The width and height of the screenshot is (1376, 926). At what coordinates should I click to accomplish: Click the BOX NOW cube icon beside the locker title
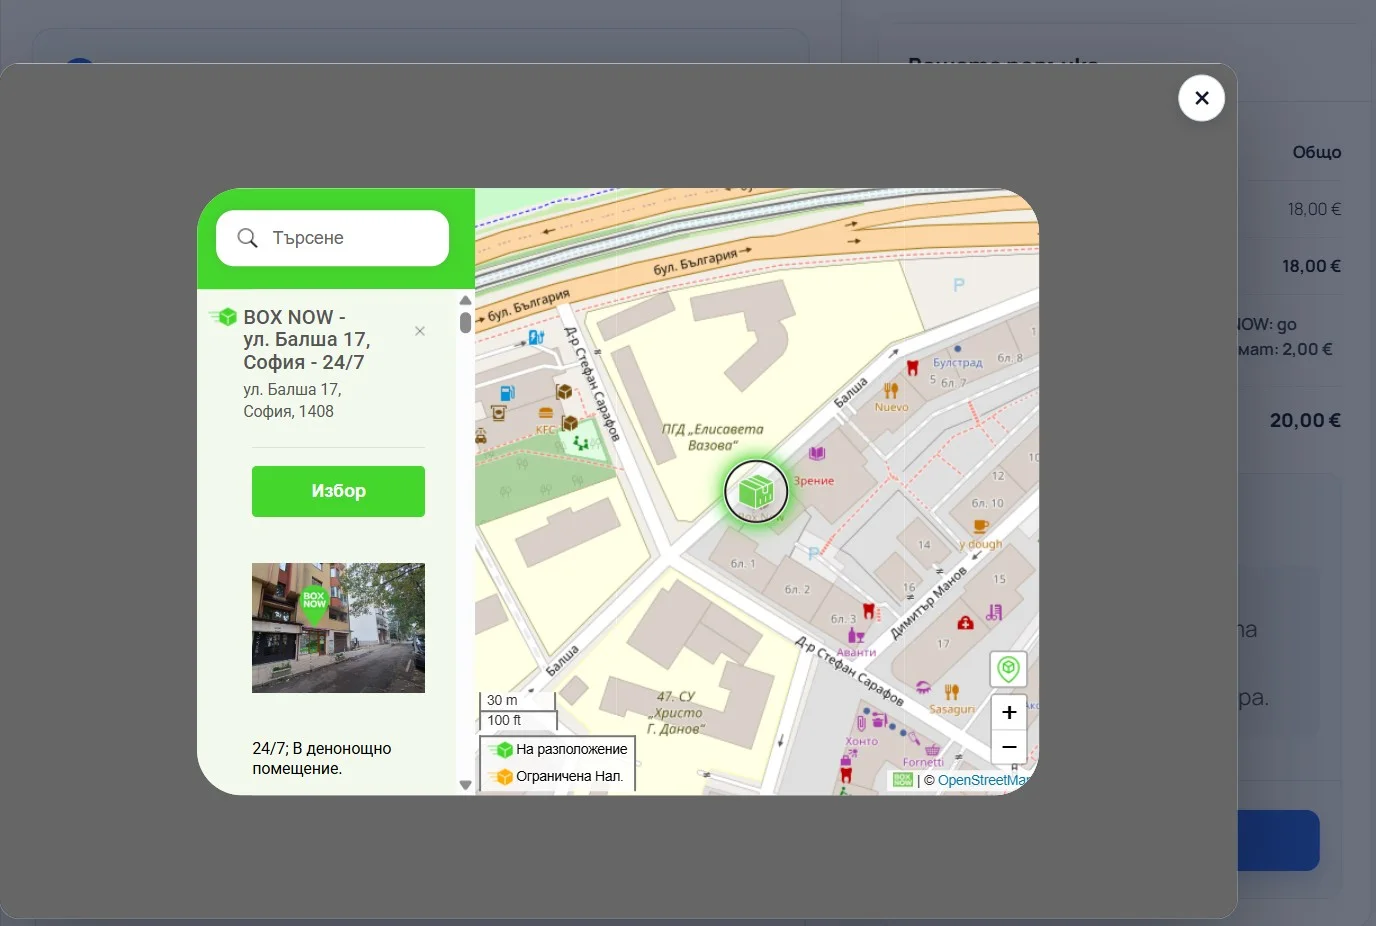tap(224, 317)
